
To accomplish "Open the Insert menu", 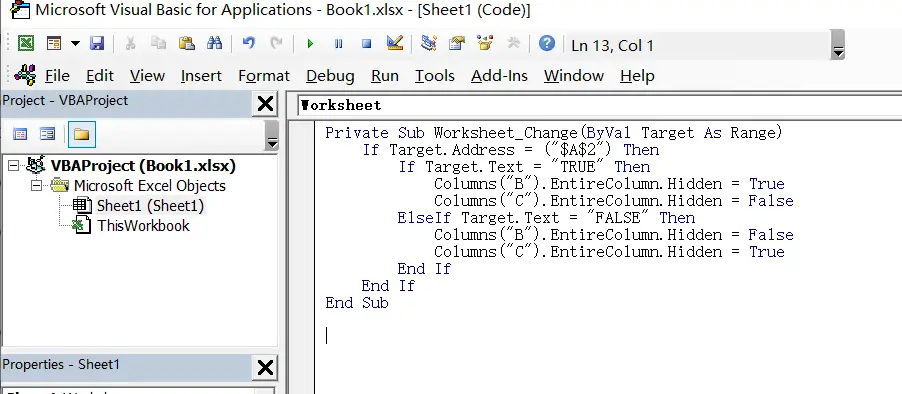I will (201, 76).
